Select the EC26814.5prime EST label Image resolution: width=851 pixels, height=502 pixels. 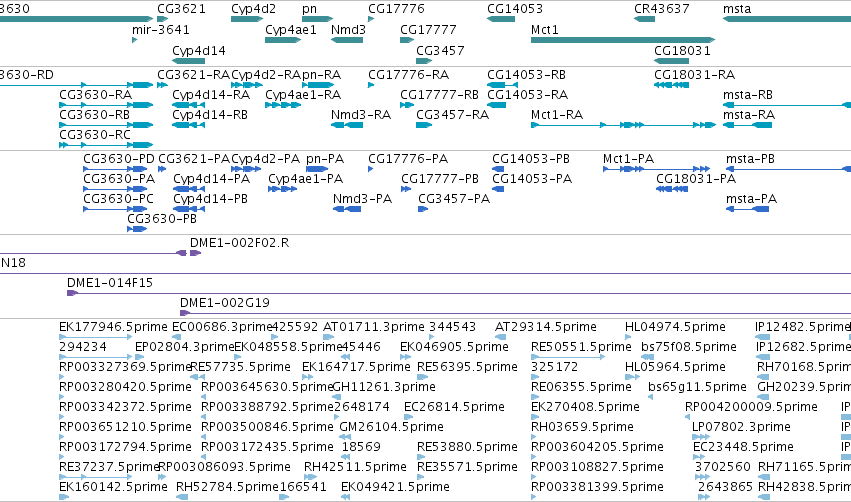[x=454, y=407]
